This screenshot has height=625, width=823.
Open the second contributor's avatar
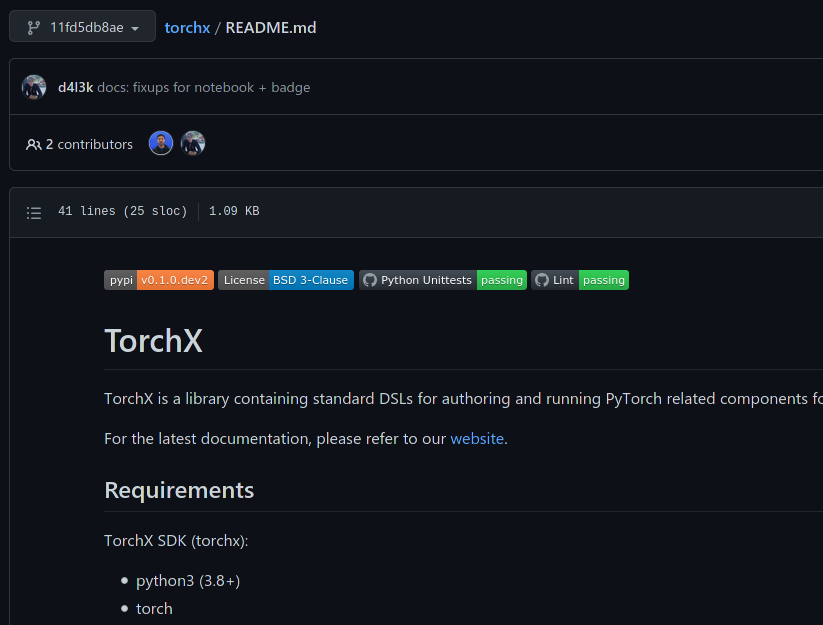pyautogui.click(x=193, y=143)
